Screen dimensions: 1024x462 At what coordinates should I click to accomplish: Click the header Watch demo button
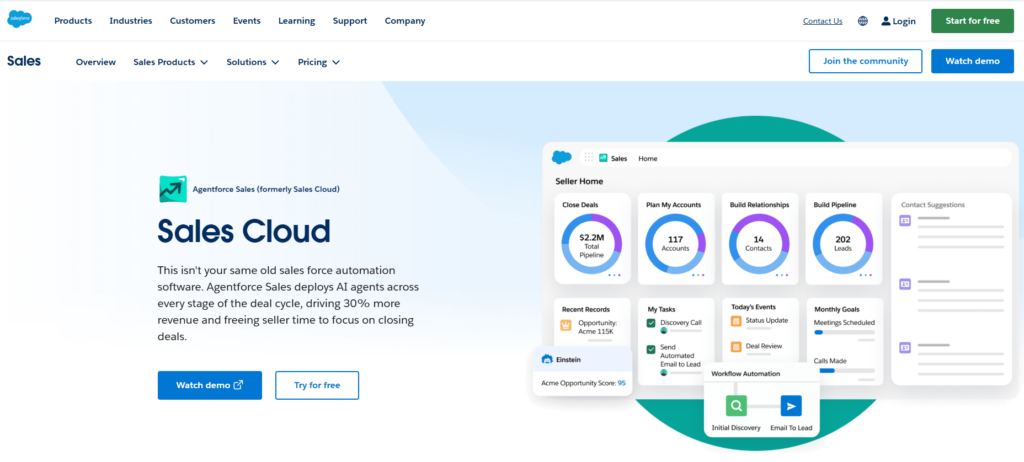point(972,61)
